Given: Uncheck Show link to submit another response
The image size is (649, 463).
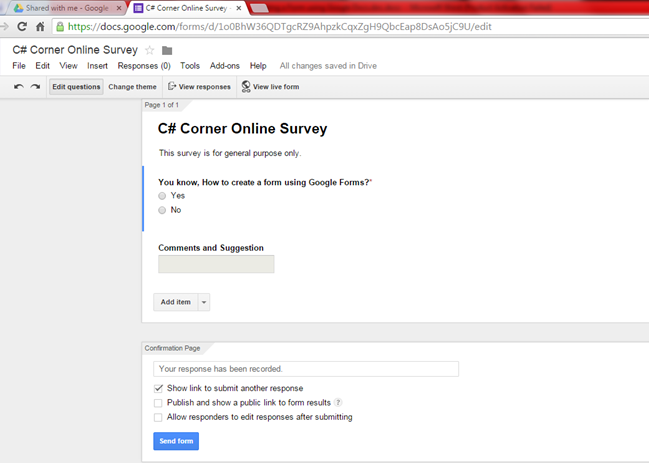Looking at the screenshot, I should [x=158, y=389].
